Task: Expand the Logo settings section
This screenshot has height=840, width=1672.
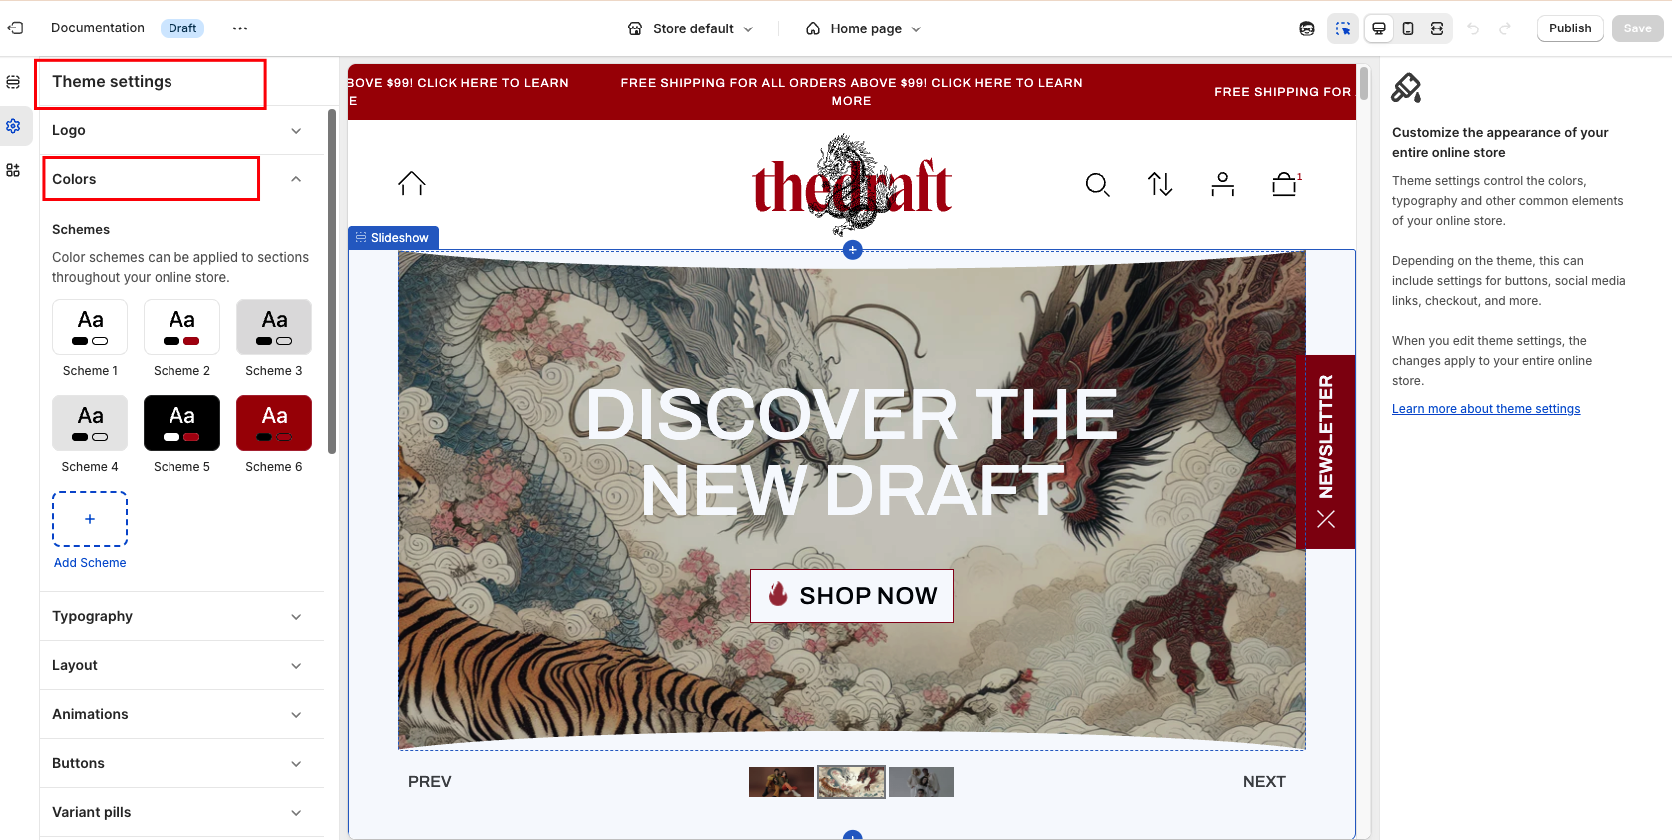Action: tap(181, 130)
